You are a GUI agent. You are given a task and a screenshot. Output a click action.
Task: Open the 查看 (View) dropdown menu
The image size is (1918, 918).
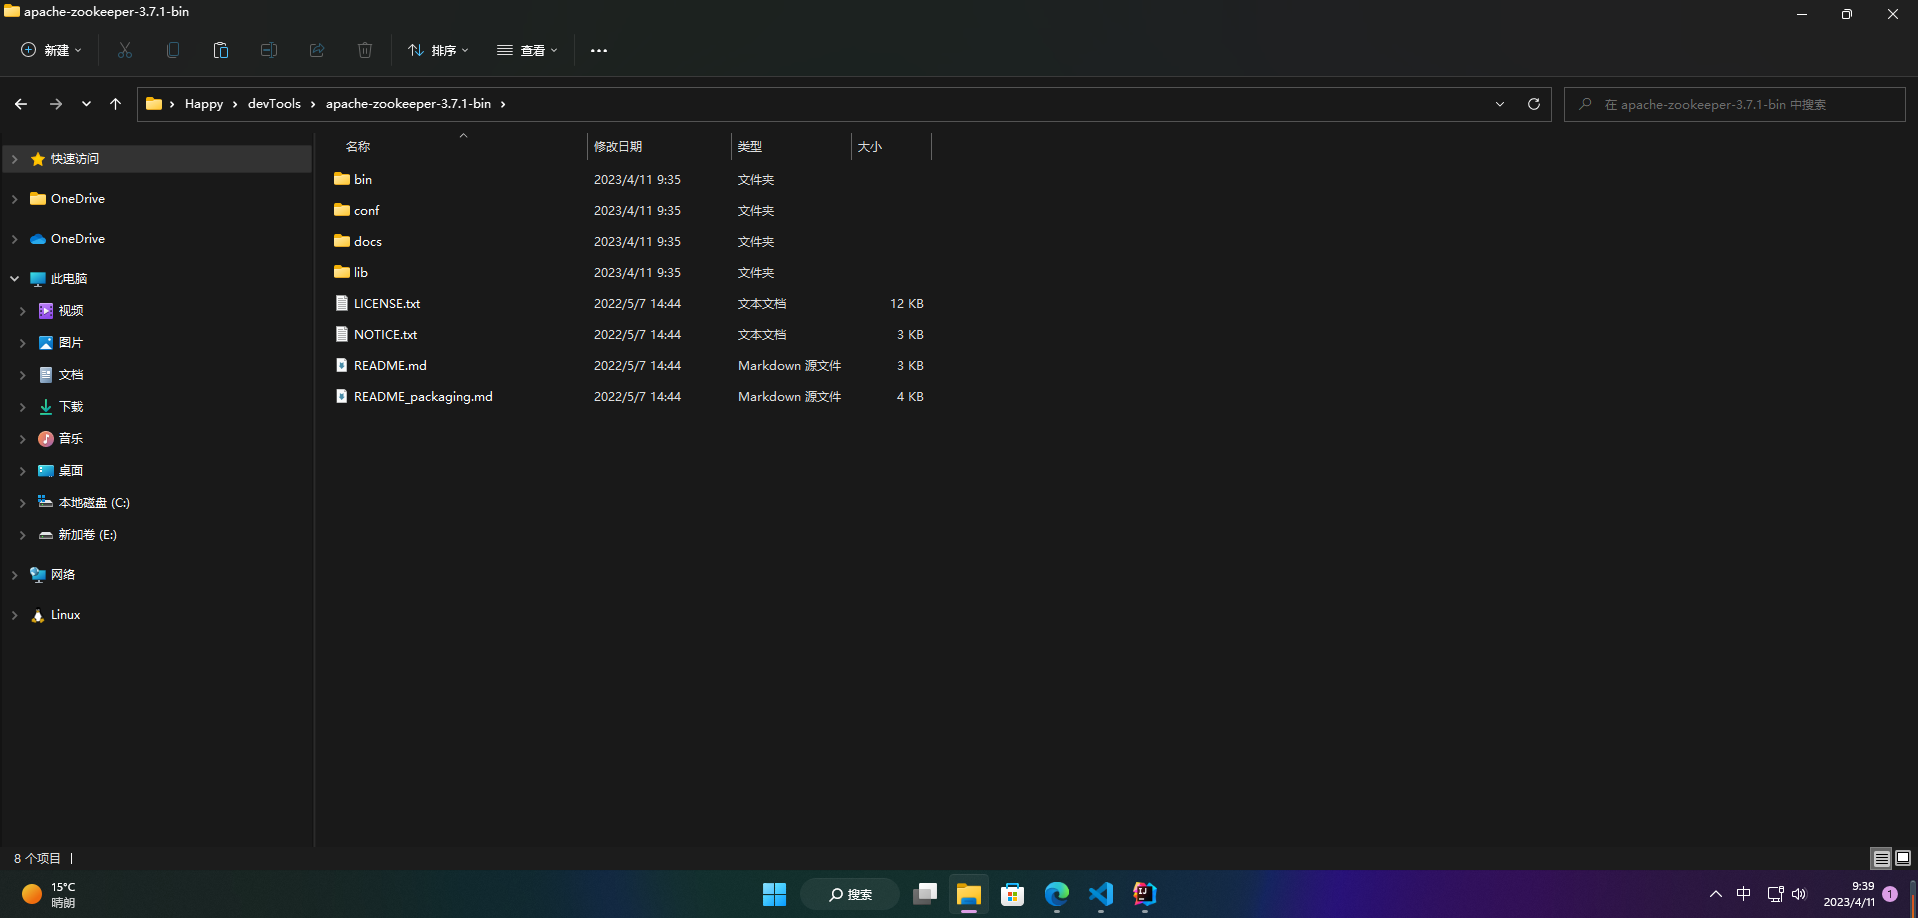527,50
